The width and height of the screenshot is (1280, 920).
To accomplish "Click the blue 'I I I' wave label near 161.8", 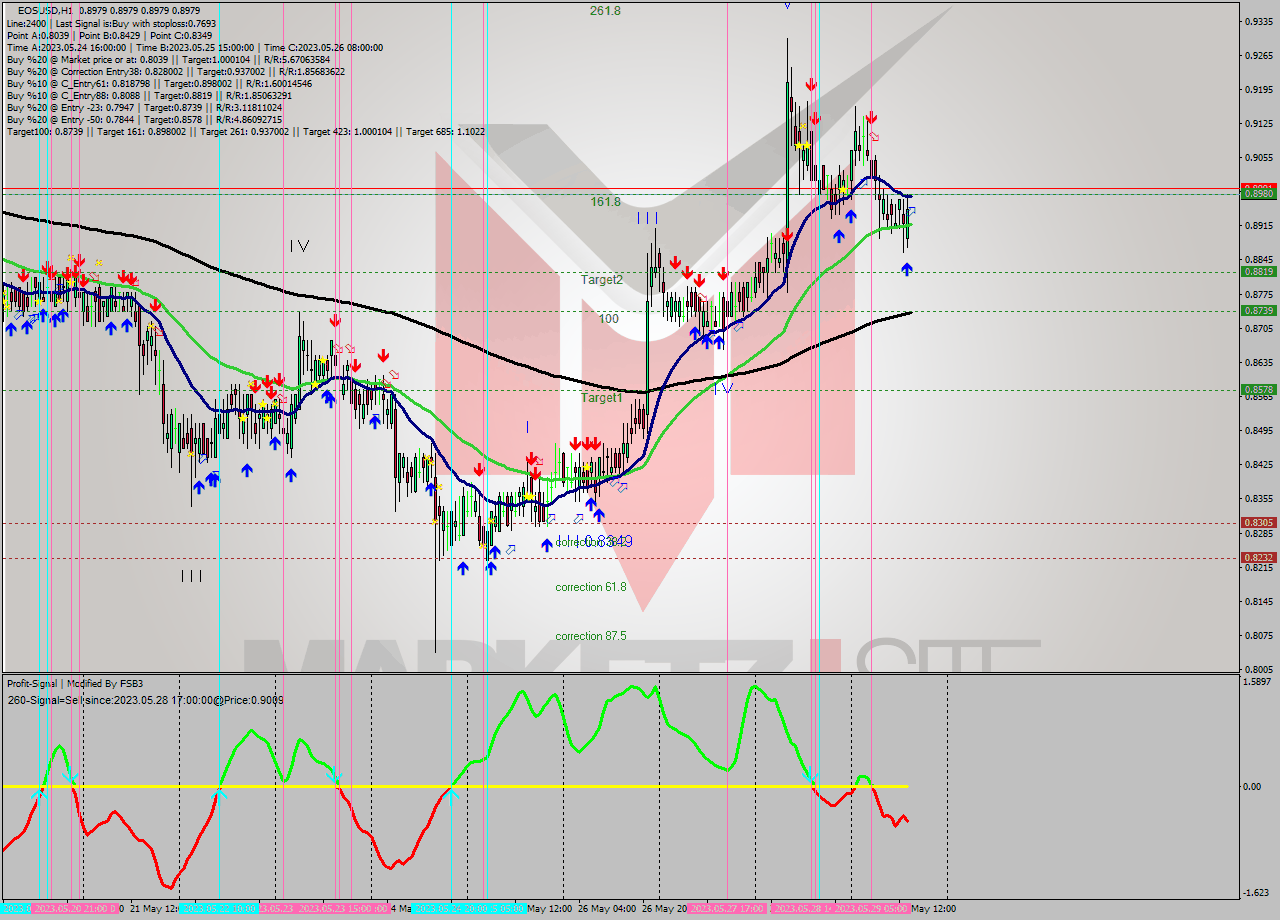I will [x=648, y=217].
